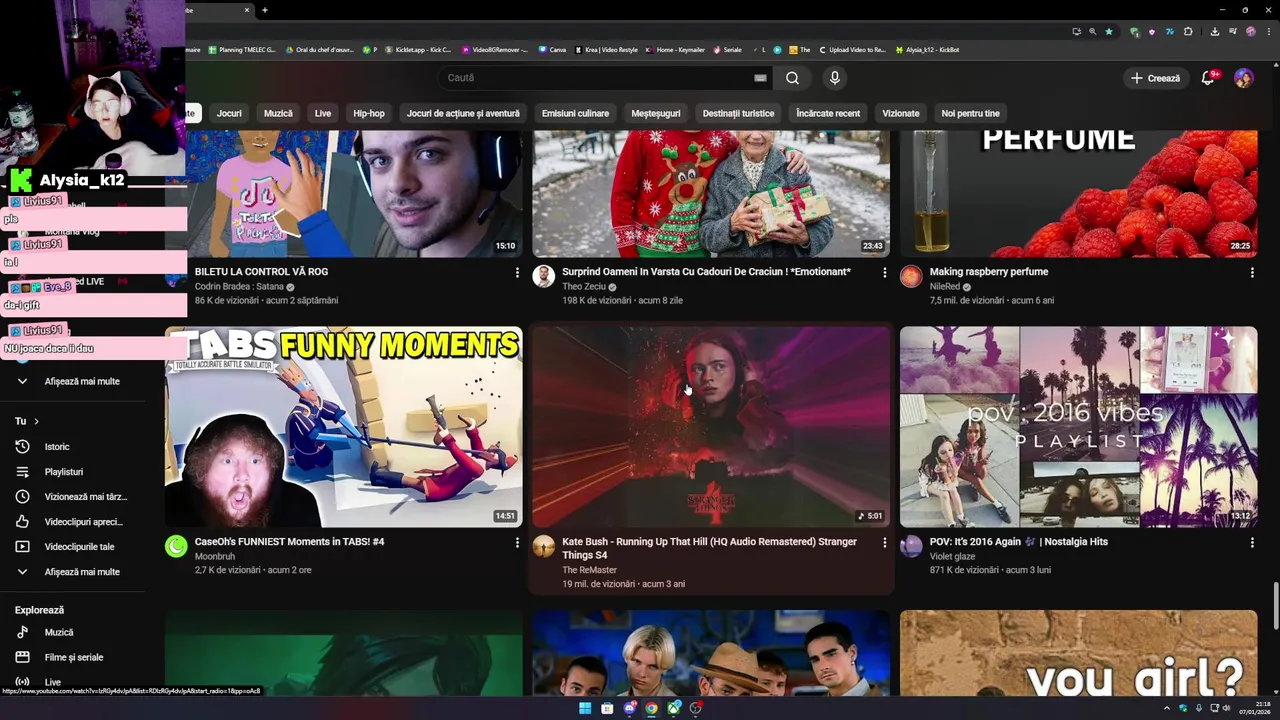This screenshot has width=1280, height=720.
Task: Click page vertical scrollbar thumb
Action: (x=1274, y=607)
